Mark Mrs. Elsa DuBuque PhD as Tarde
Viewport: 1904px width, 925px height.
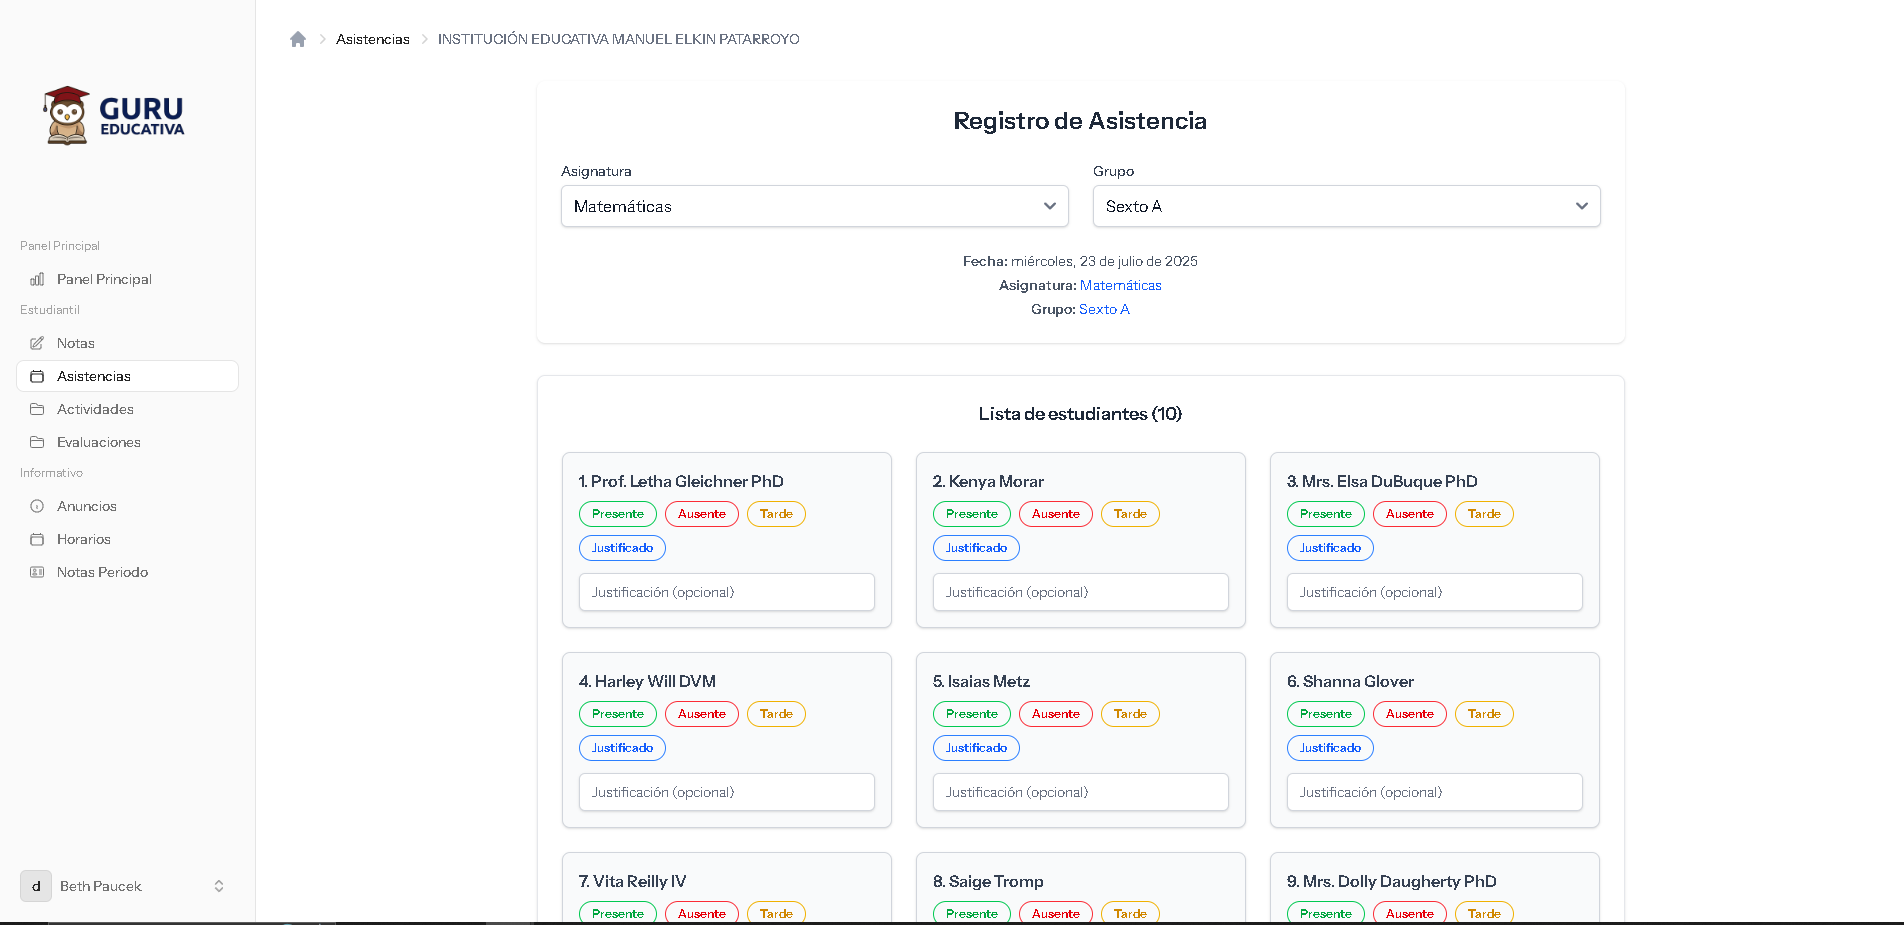[x=1483, y=514]
